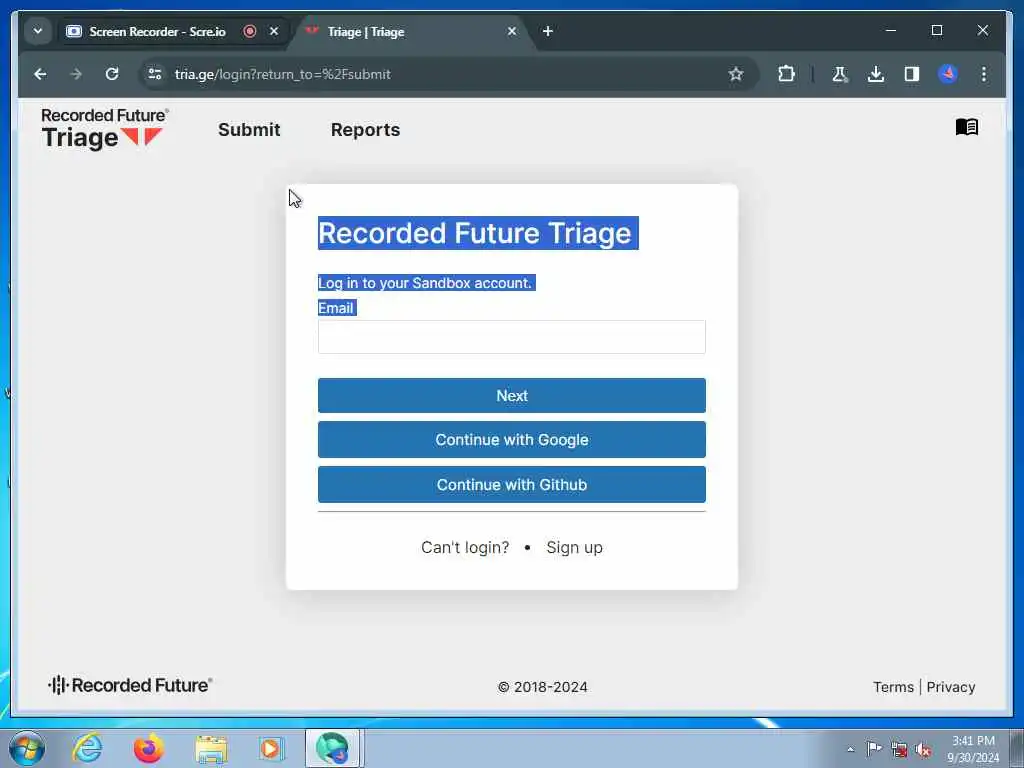Open the Reports navigation item
The width and height of the screenshot is (1024, 768).
[x=365, y=130]
